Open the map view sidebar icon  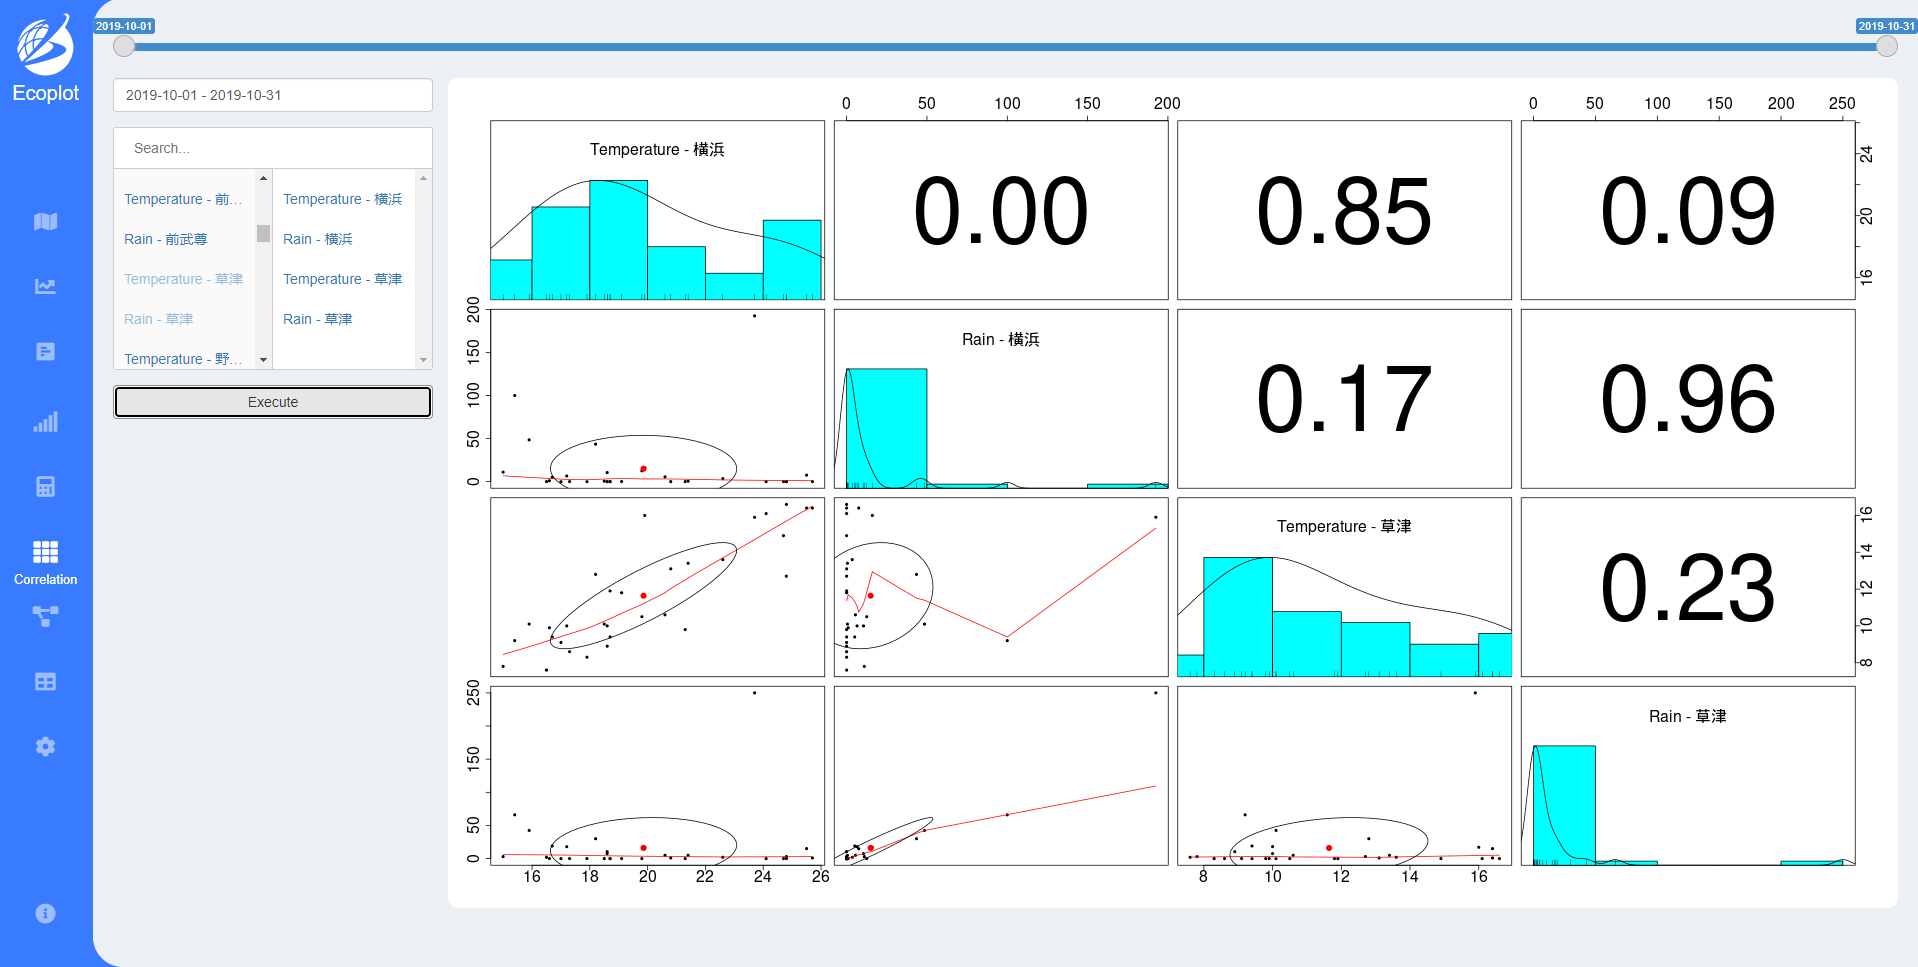(x=45, y=221)
